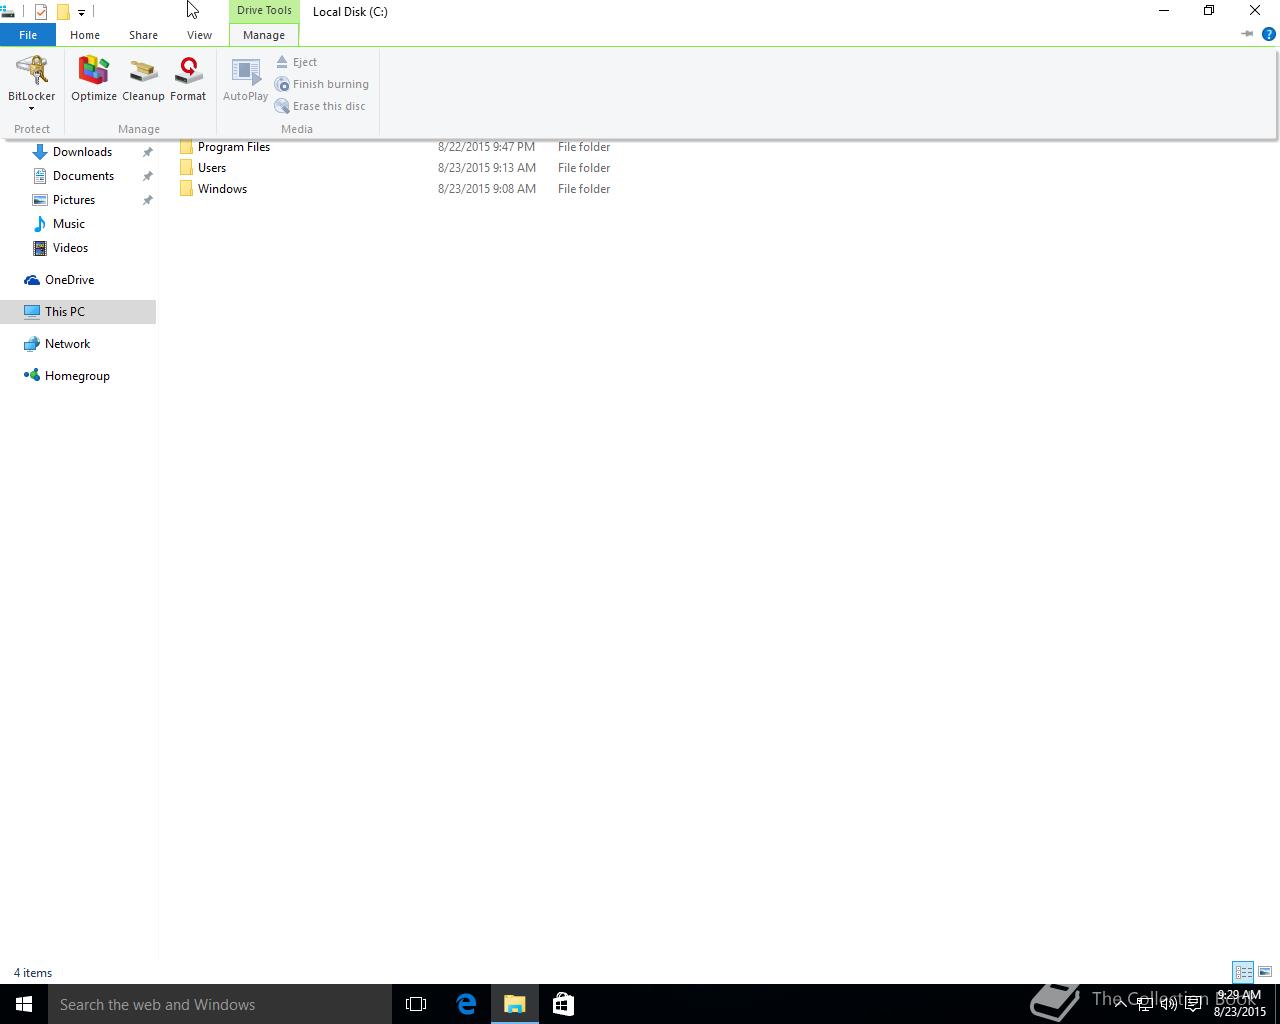The width and height of the screenshot is (1280, 1024).
Task: Click File Explorer taskbar icon
Action: (515, 1004)
